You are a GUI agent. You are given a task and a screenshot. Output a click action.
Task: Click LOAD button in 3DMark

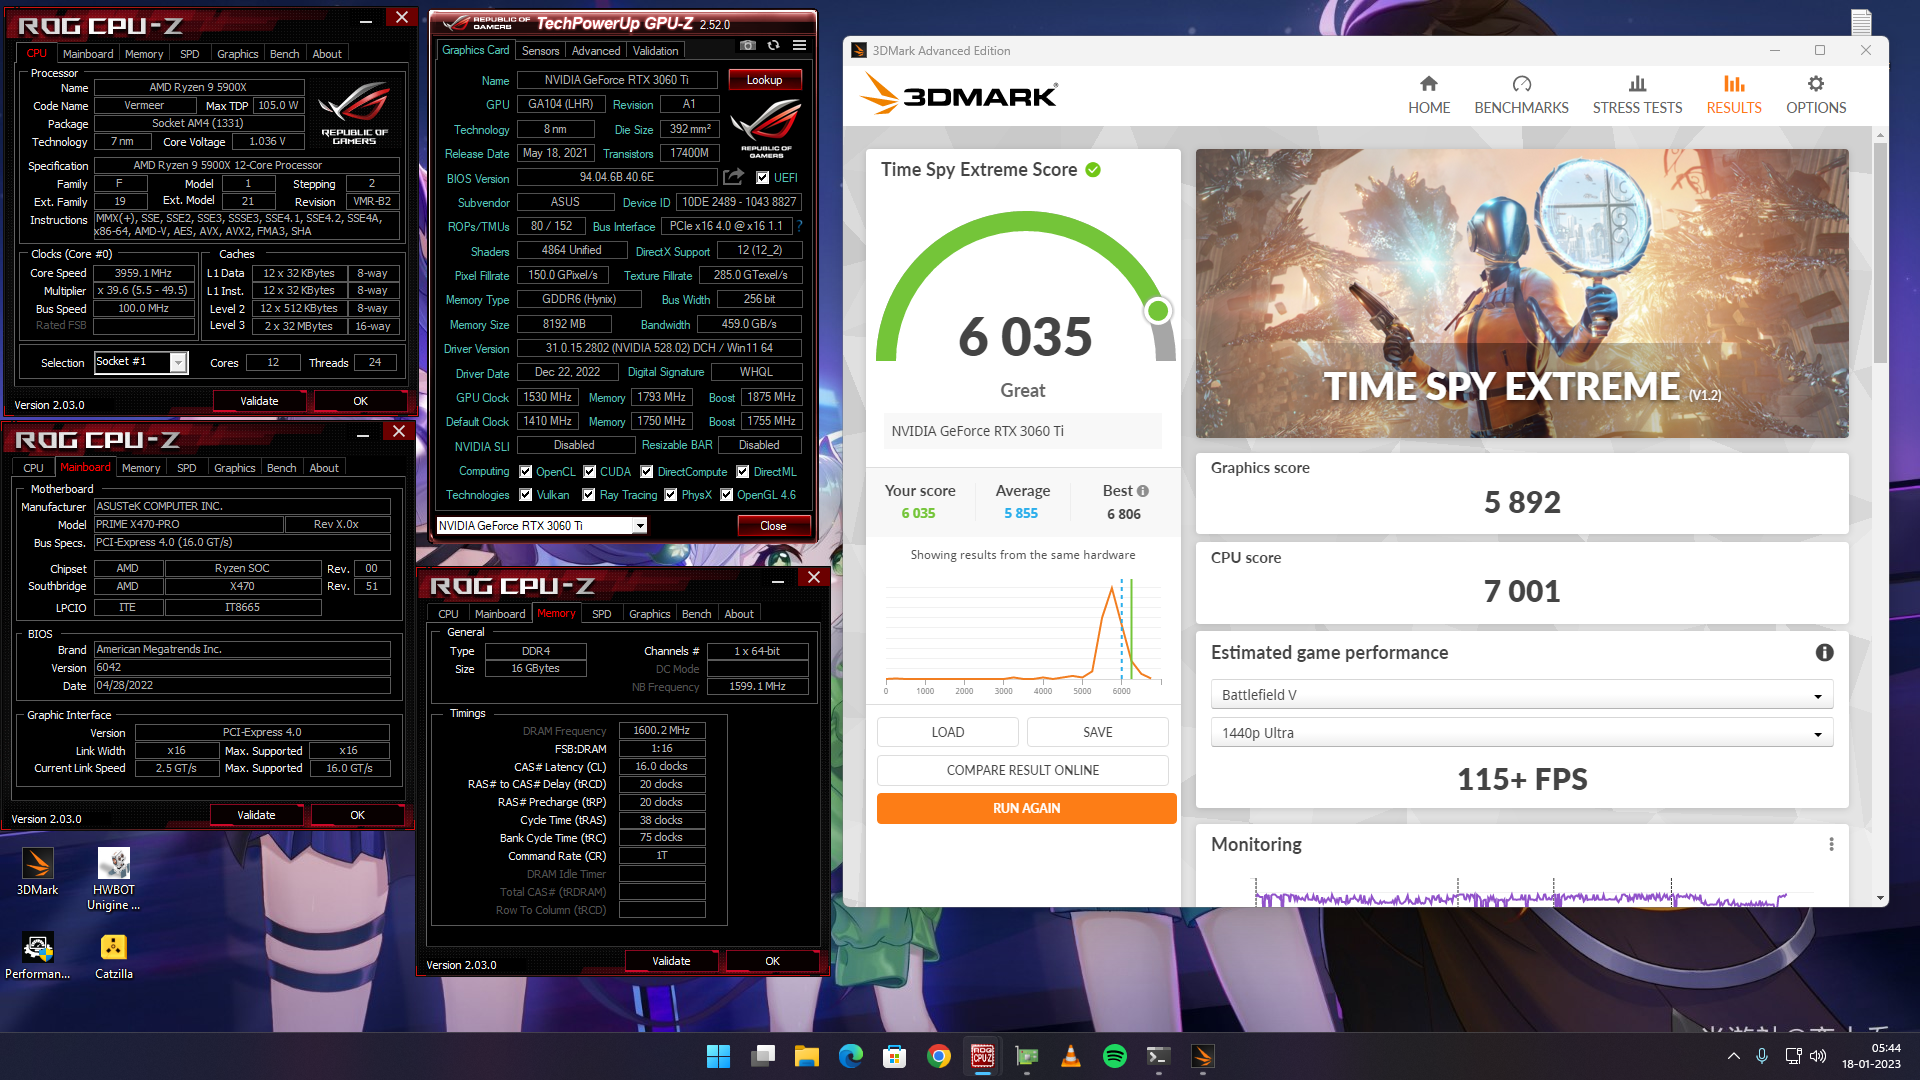pyautogui.click(x=947, y=732)
